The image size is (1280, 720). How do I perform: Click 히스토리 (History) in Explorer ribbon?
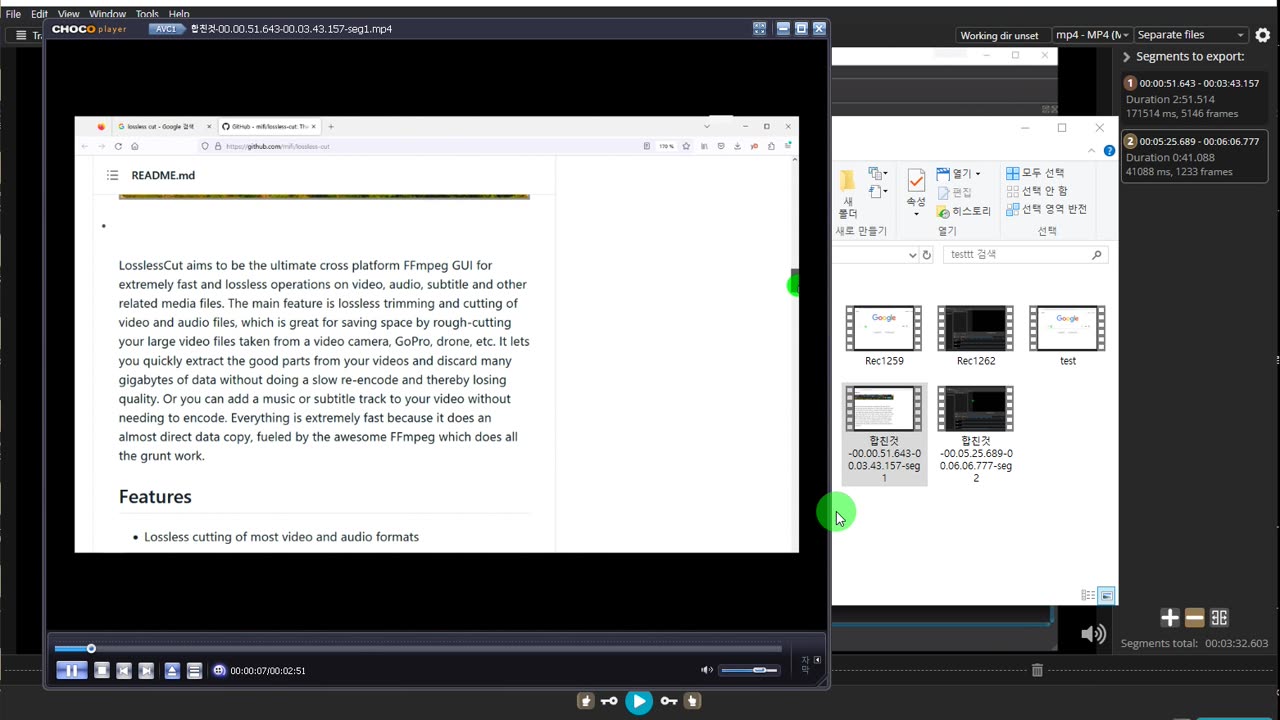point(963,211)
